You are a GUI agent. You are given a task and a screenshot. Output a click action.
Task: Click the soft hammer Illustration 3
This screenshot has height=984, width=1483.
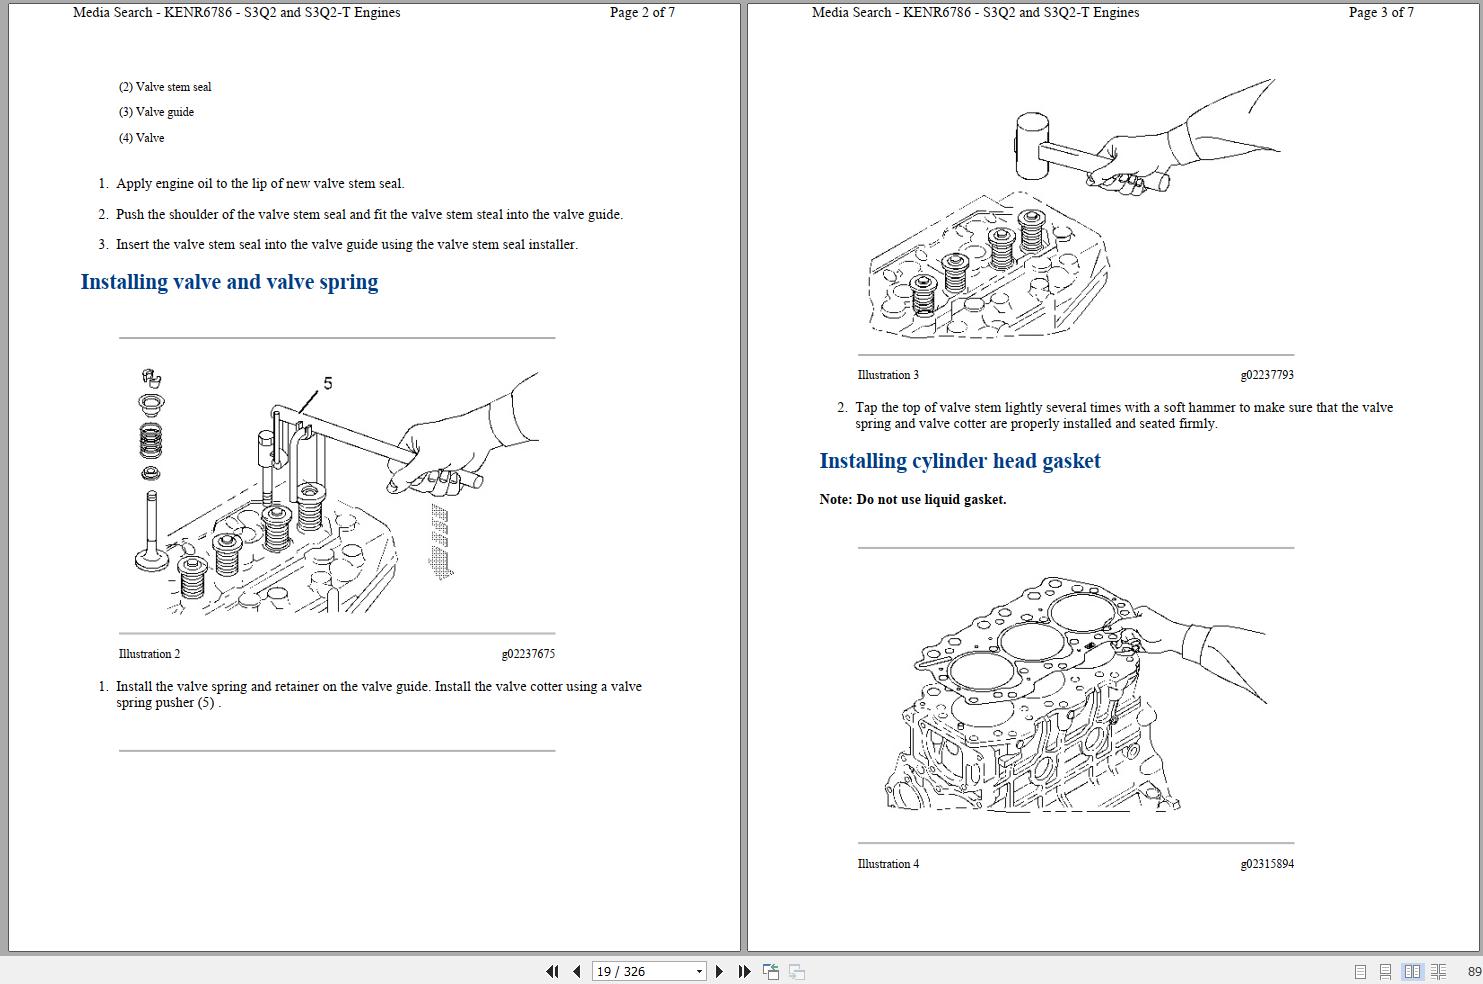[x=1050, y=210]
